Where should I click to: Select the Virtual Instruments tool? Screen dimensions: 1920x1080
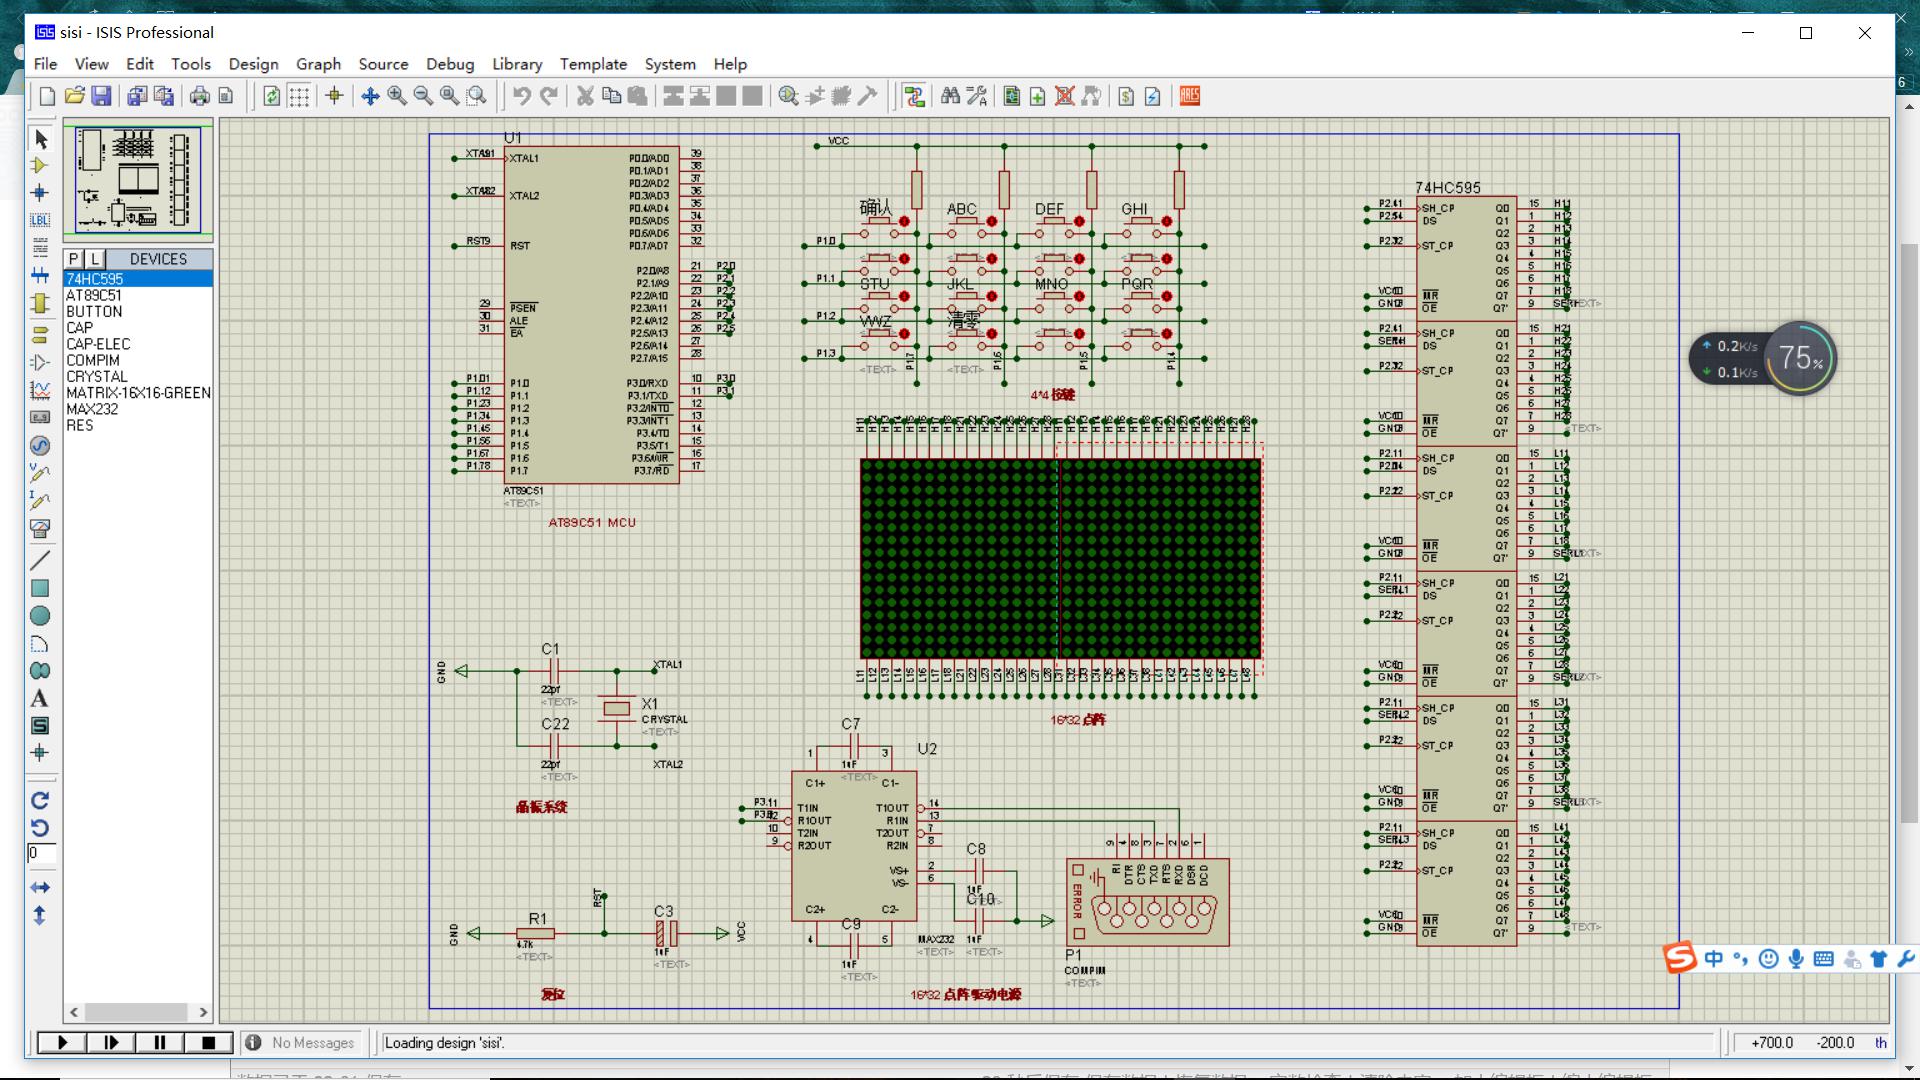40,528
